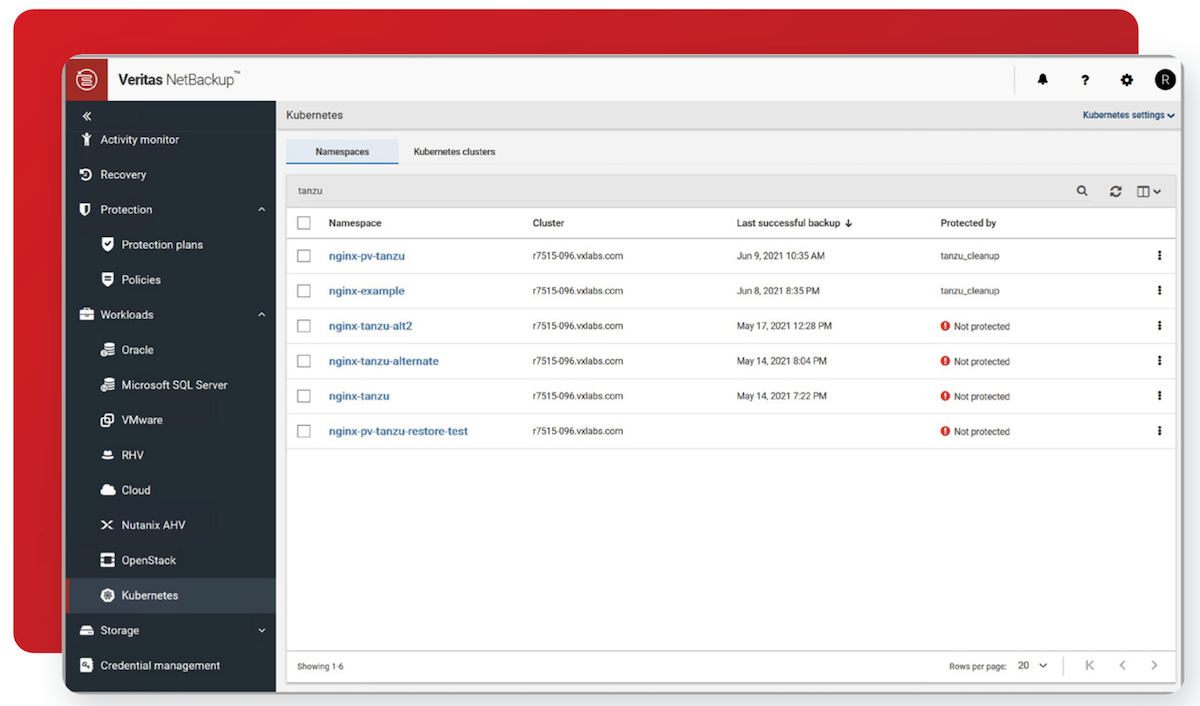Check the nginx-pv-tanzu-restore-test row checkbox
1200x706 pixels.
pyautogui.click(x=304, y=431)
